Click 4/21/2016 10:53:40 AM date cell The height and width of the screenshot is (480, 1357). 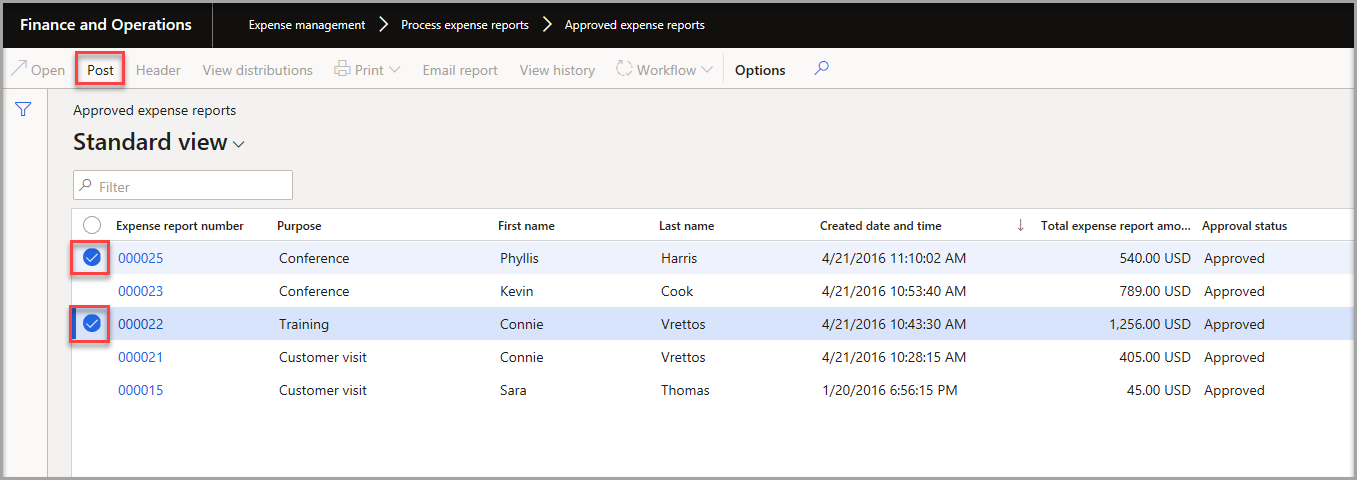point(893,291)
